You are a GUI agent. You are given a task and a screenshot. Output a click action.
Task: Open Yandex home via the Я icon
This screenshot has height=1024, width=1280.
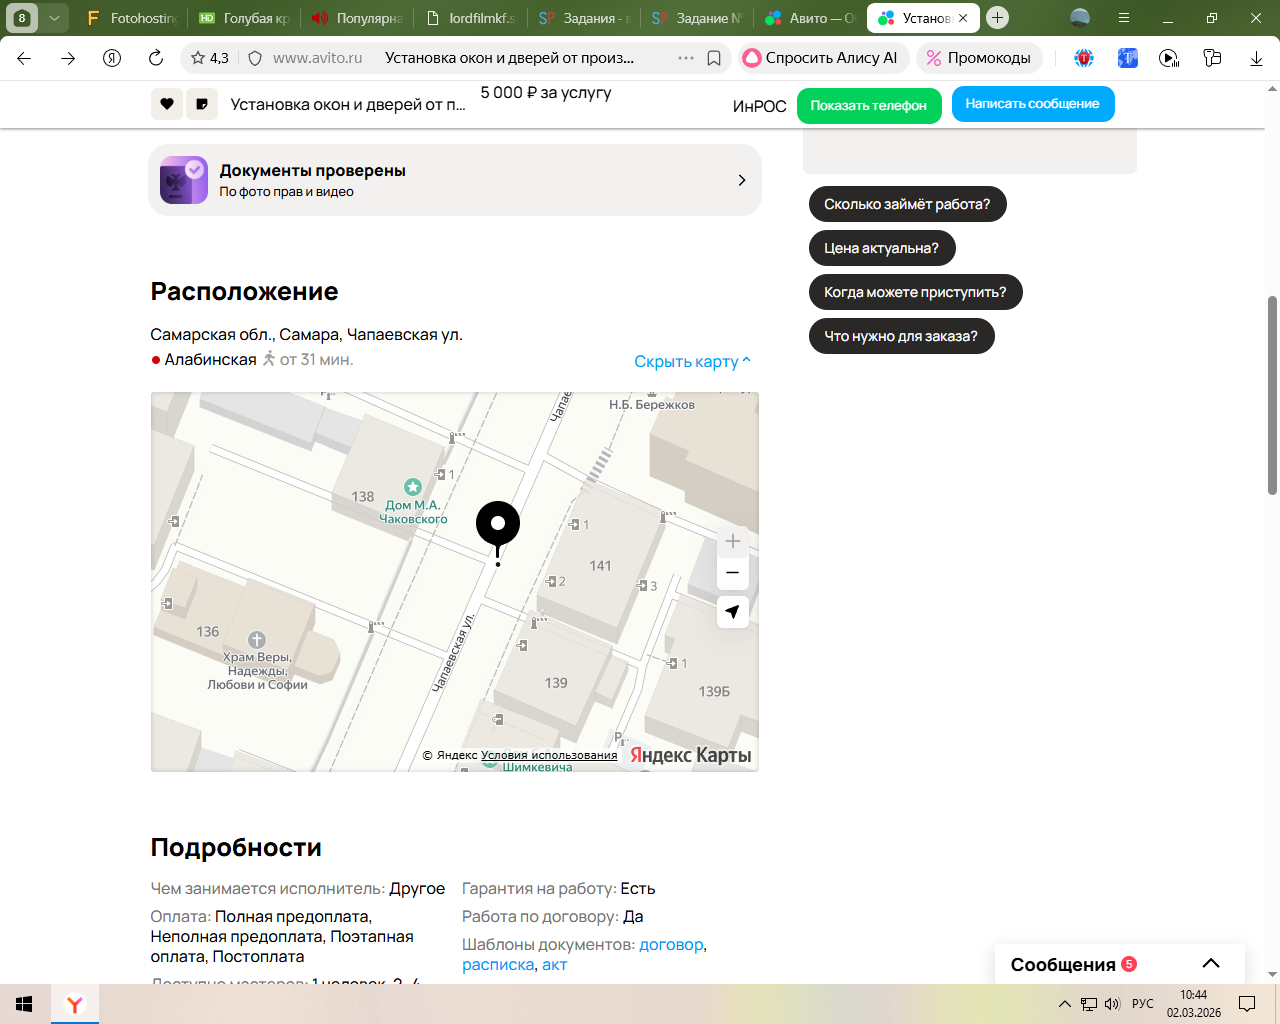112,58
